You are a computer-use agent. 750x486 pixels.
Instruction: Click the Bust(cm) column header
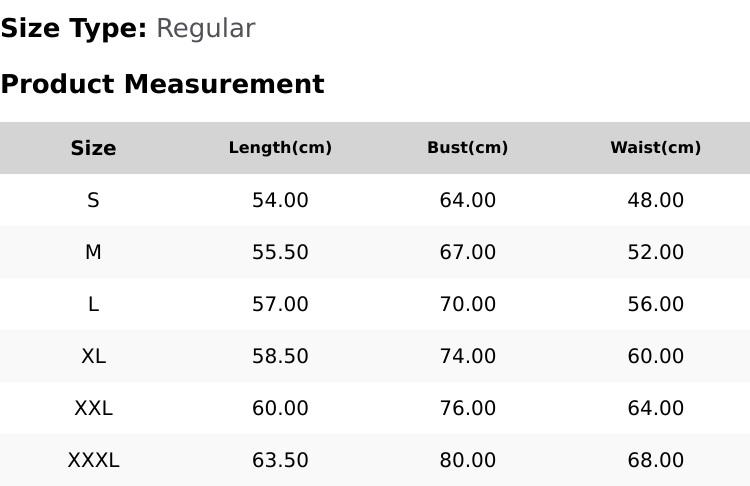click(x=468, y=148)
